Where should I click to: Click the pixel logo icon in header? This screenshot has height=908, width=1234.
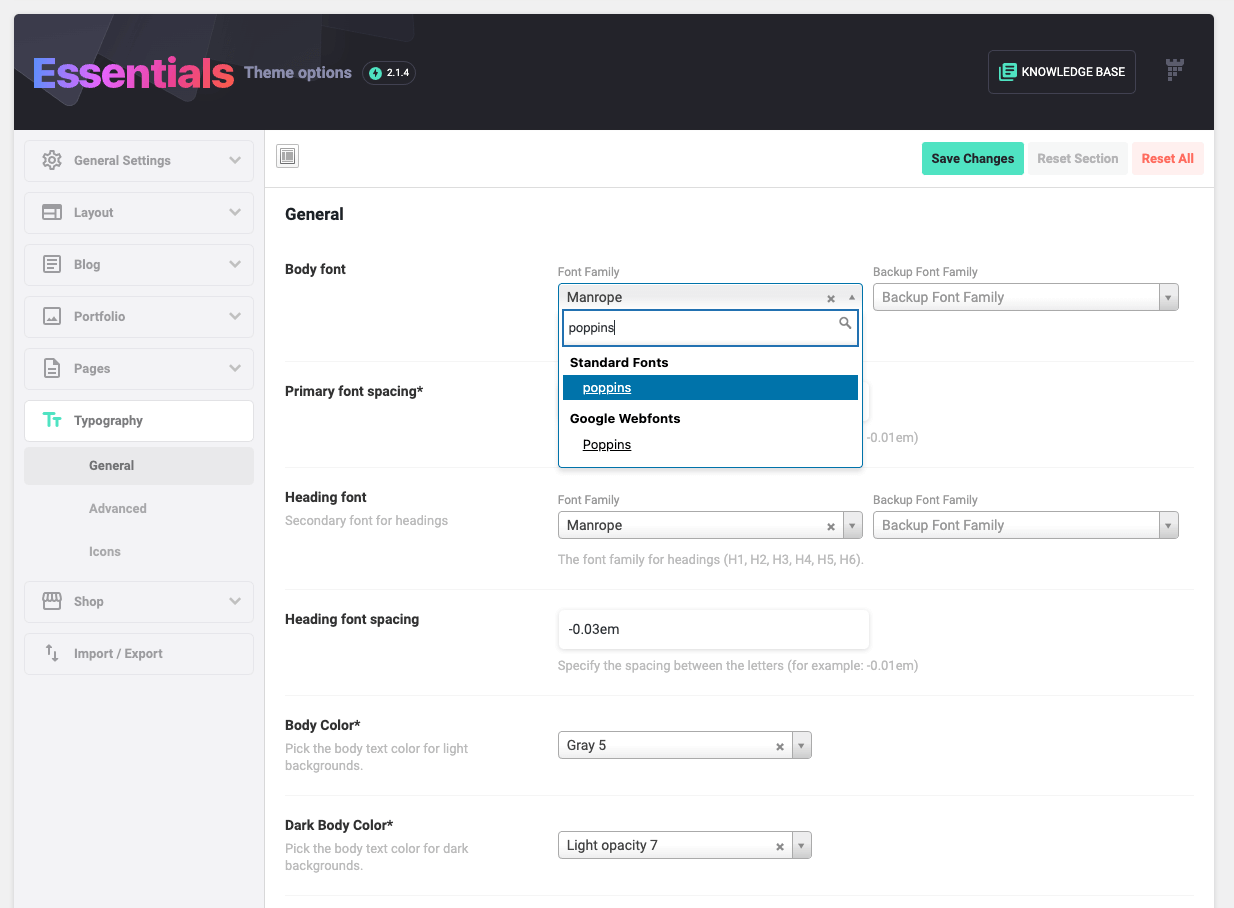[1175, 69]
